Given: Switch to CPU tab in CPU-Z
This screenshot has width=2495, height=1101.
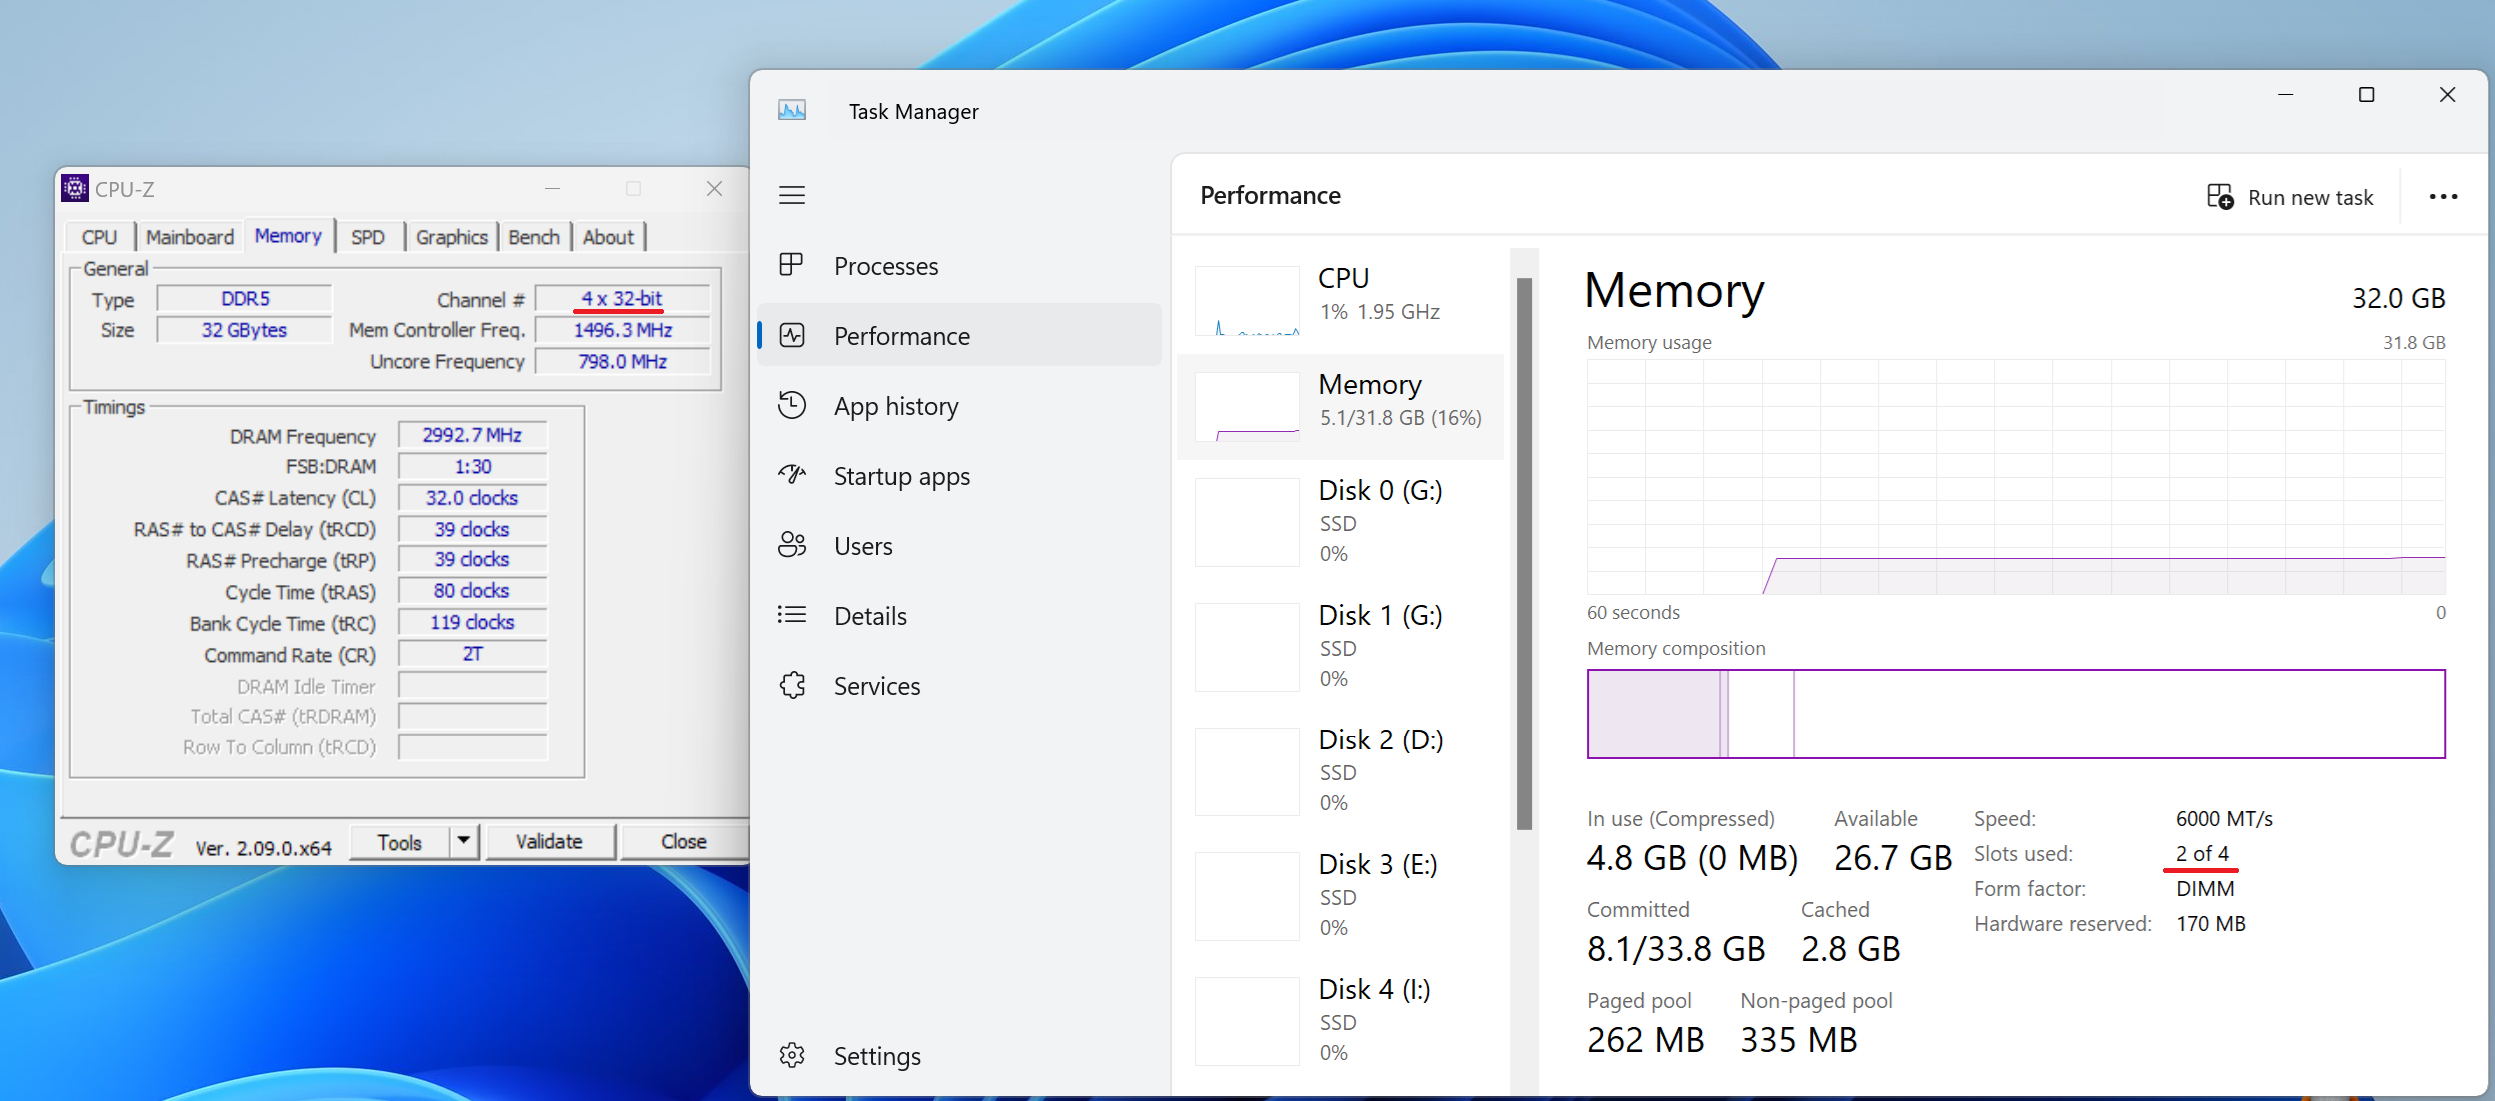Looking at the screenshot, I should 99,237.
